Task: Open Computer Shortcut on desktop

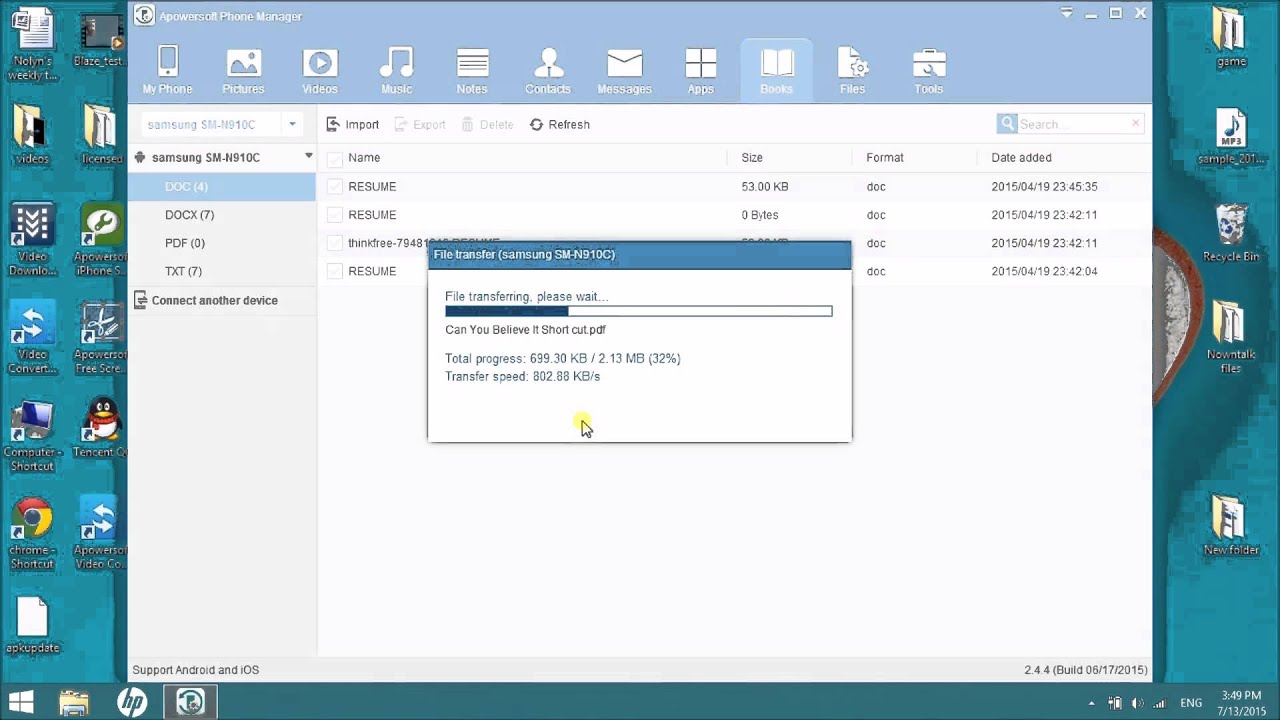Action: pyautogui.click(x=32, y=435)
